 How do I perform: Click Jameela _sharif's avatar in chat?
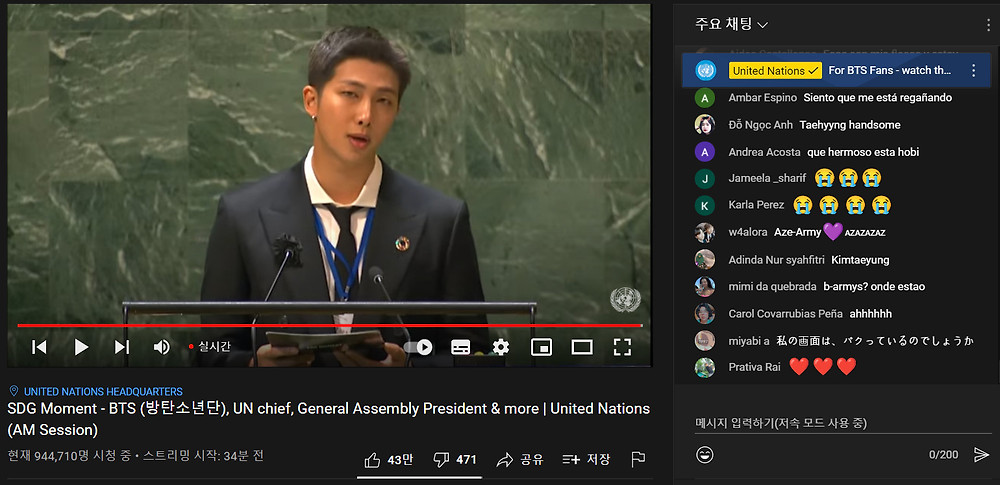point(705,179)
